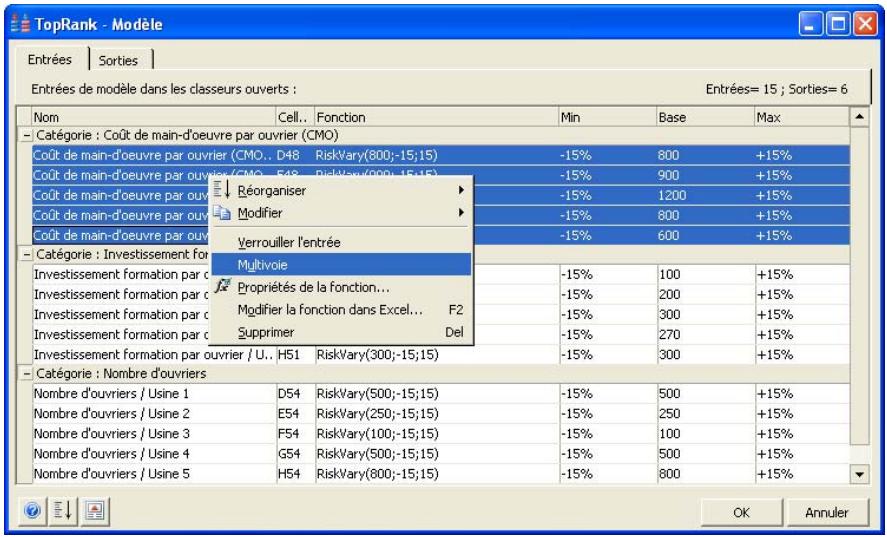
Task: Click the third bottom toolbar icon next to sort
Action: [x=95, y=511]
